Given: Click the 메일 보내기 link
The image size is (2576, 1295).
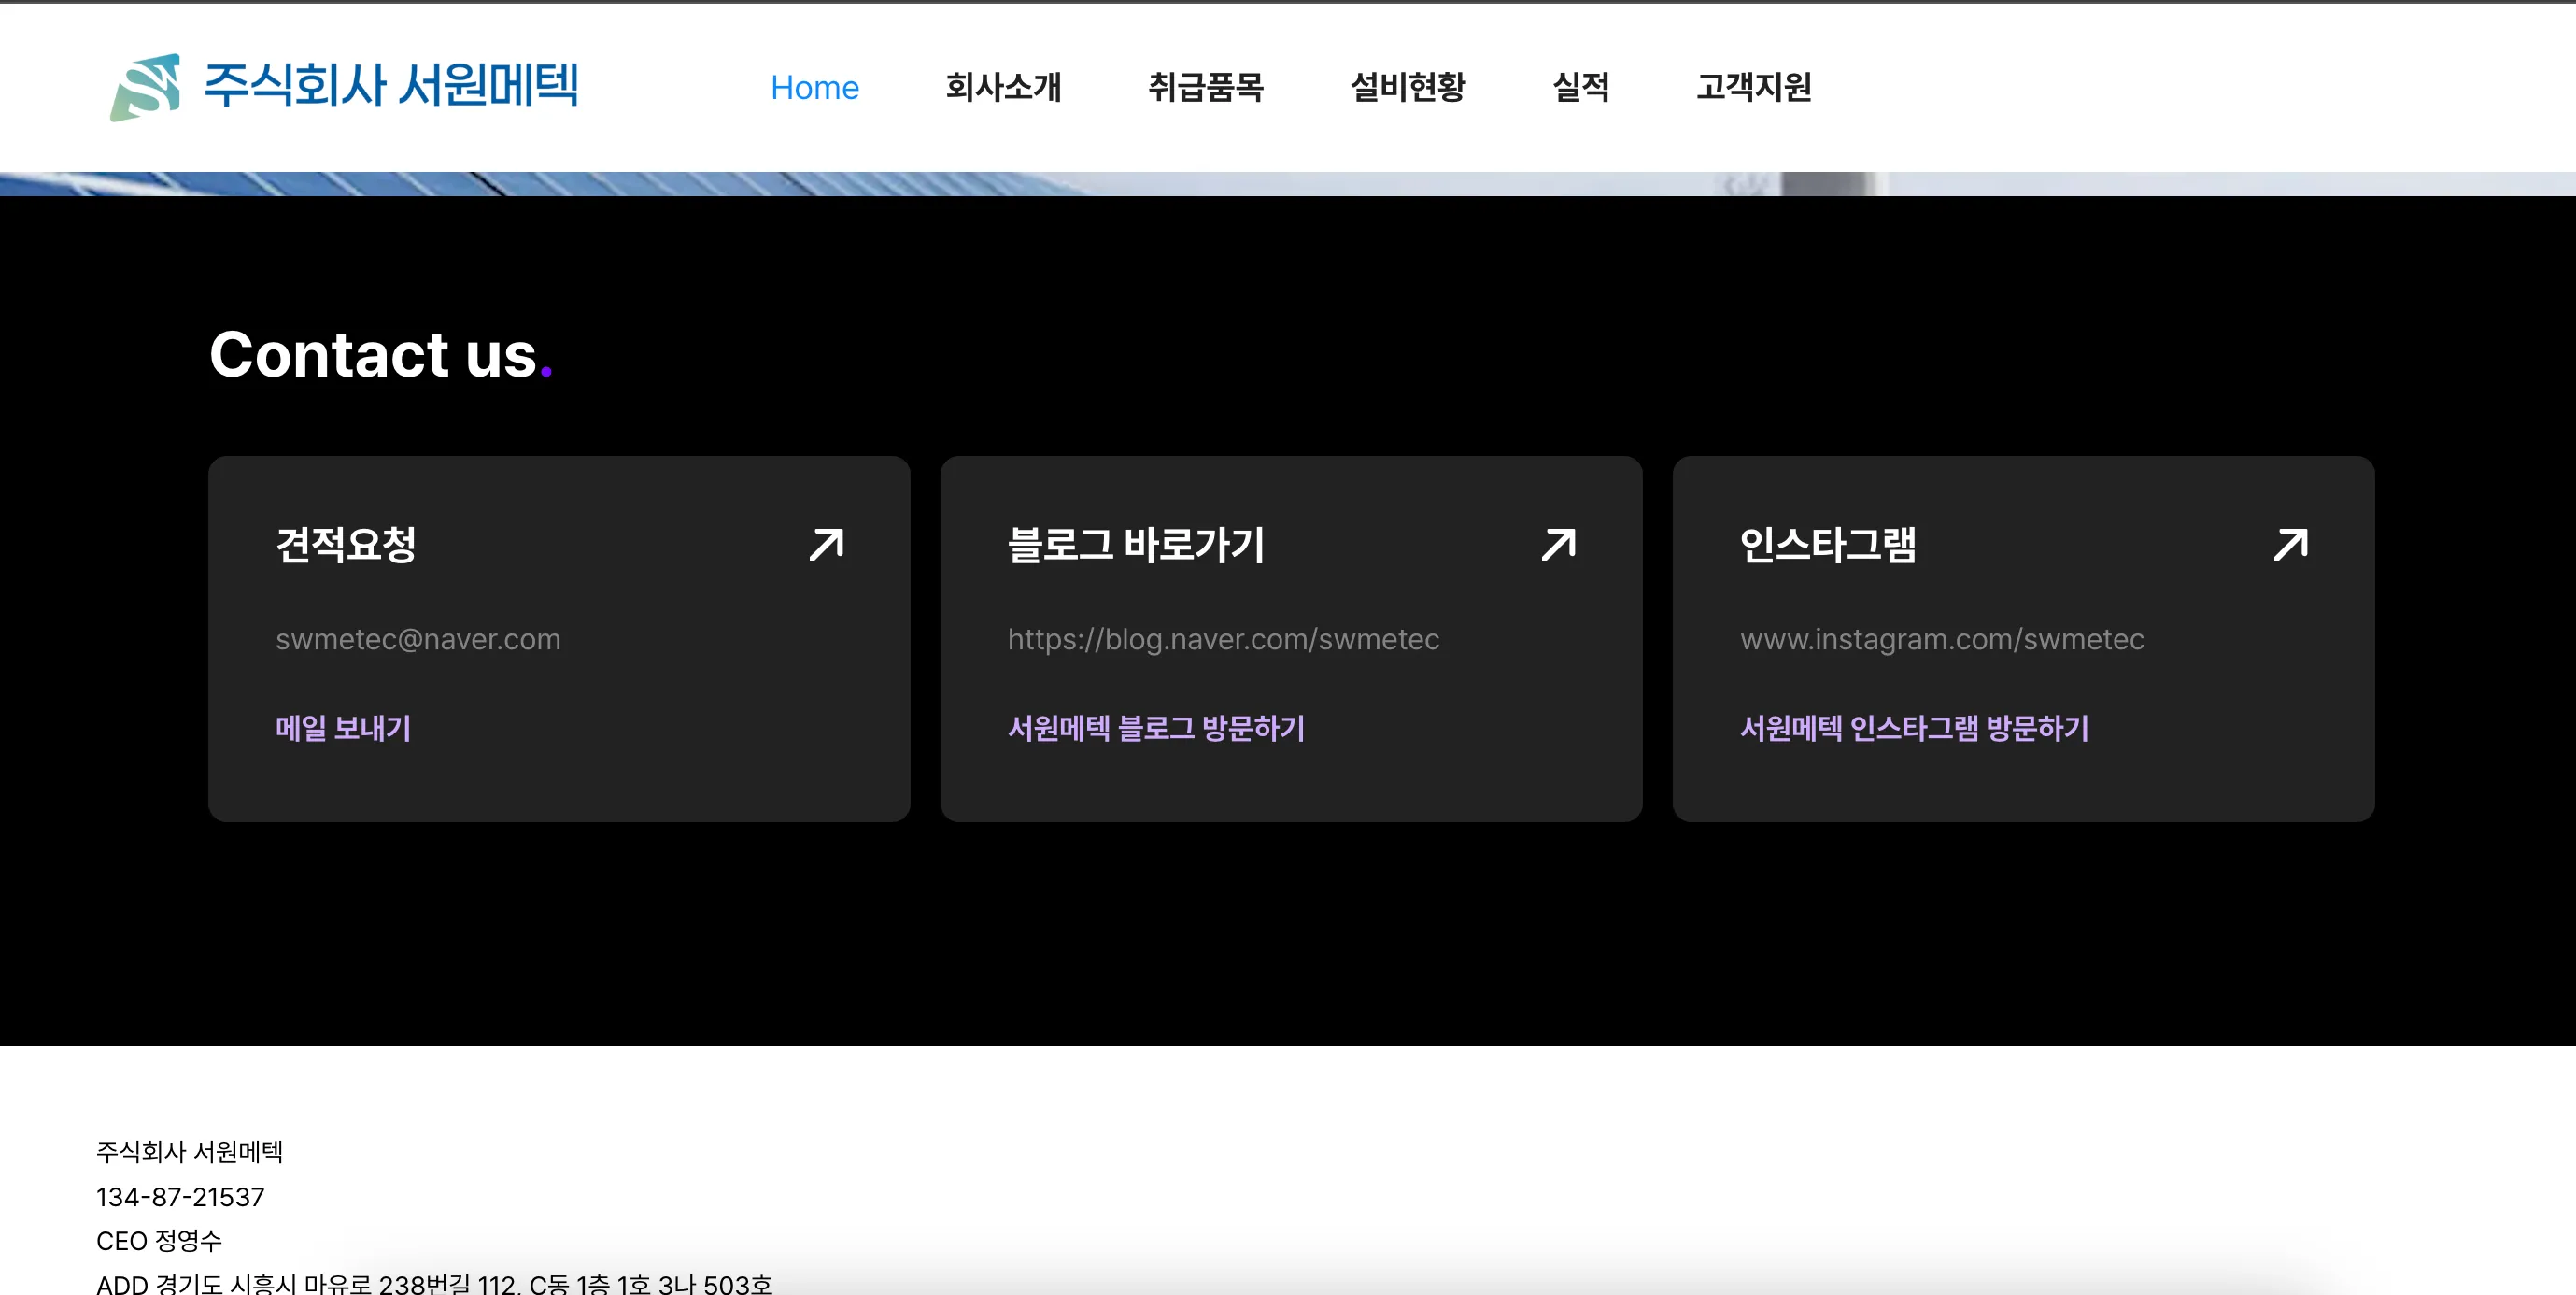Looking at the screenshot, I should (343, 728).
